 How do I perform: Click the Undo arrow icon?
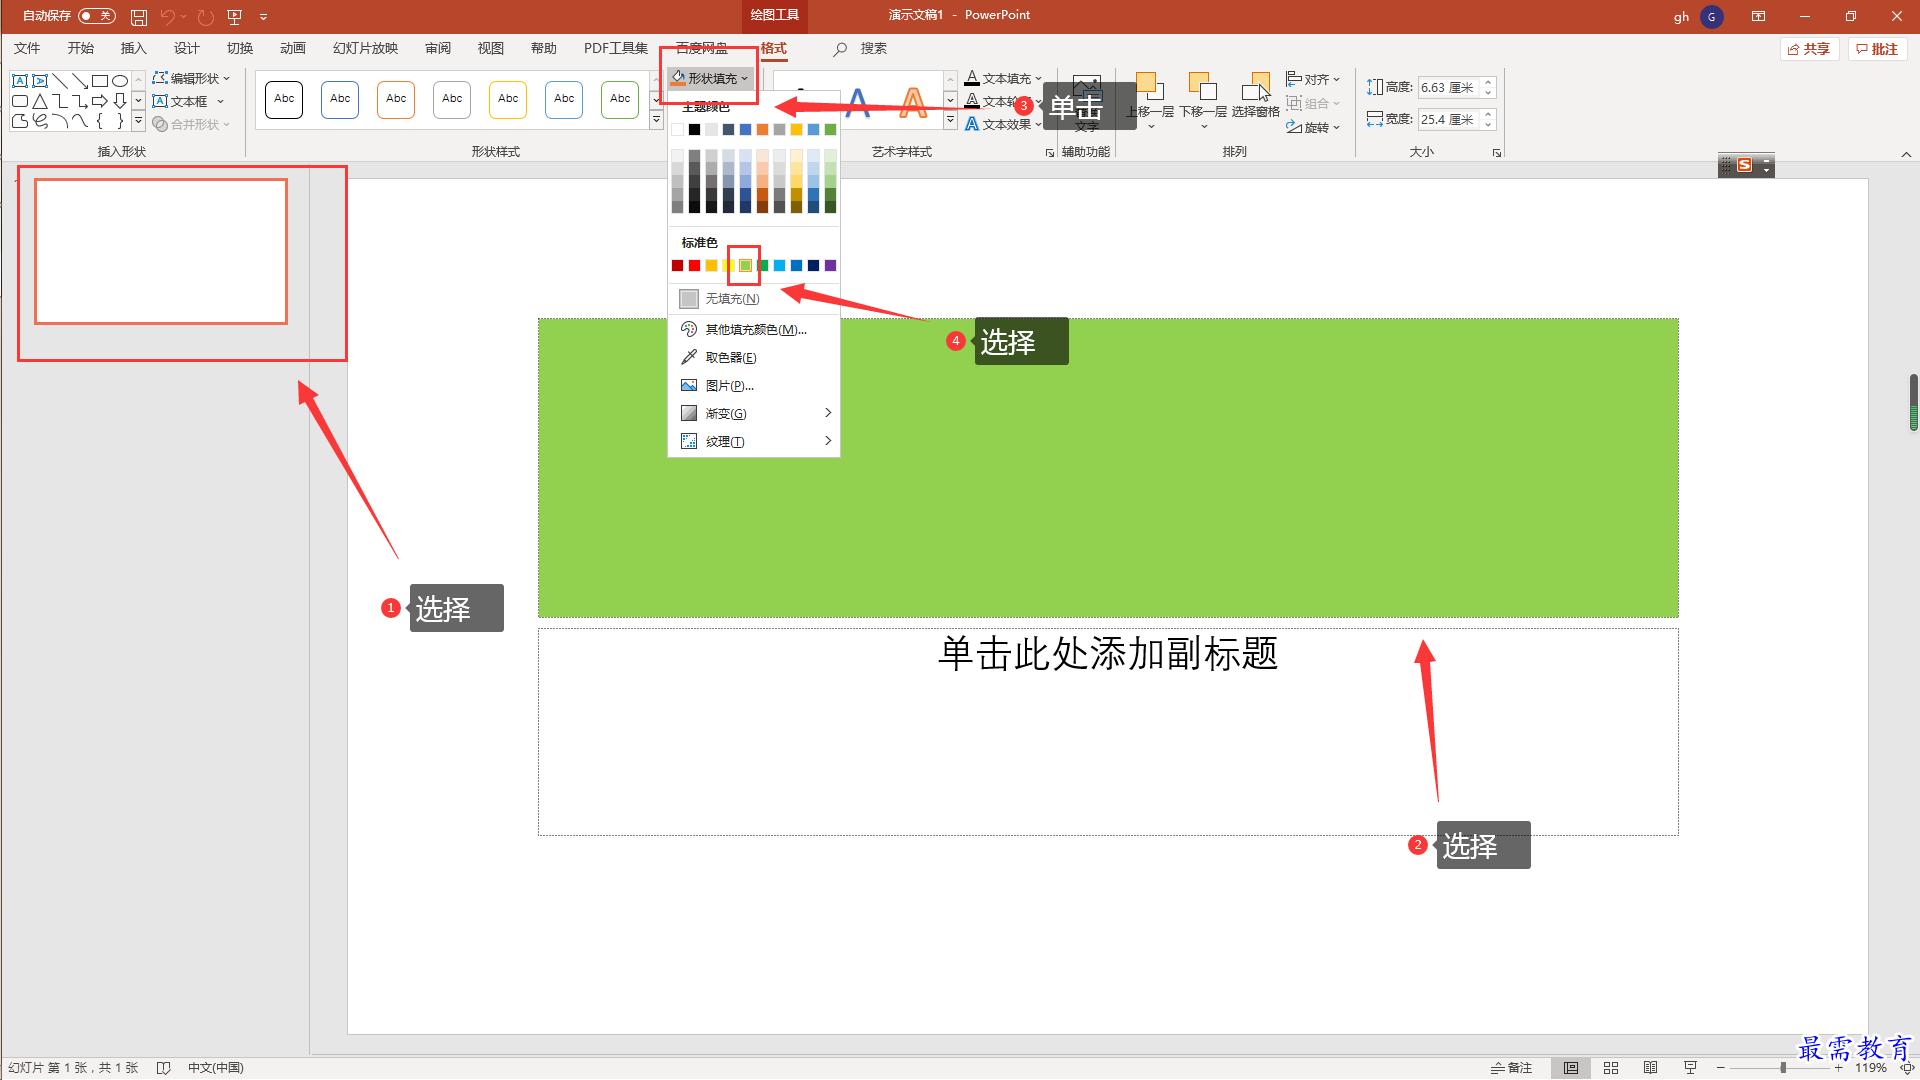pos(168,17)
